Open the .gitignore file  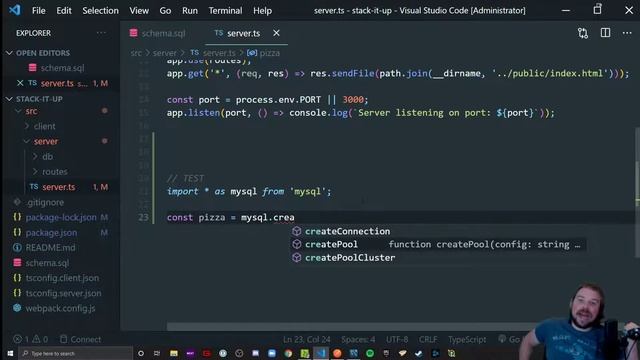point(45,202)
